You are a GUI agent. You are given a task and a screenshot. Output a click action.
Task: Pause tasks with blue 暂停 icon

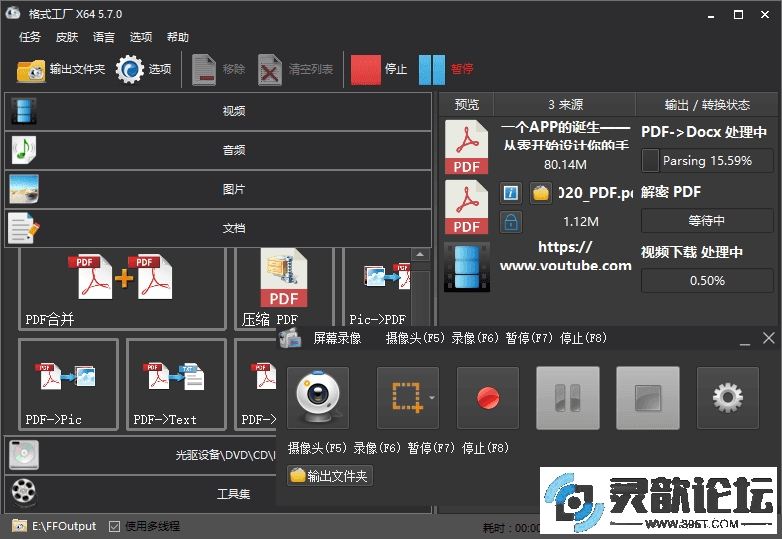pyautogui.click(x=432, y=70)
